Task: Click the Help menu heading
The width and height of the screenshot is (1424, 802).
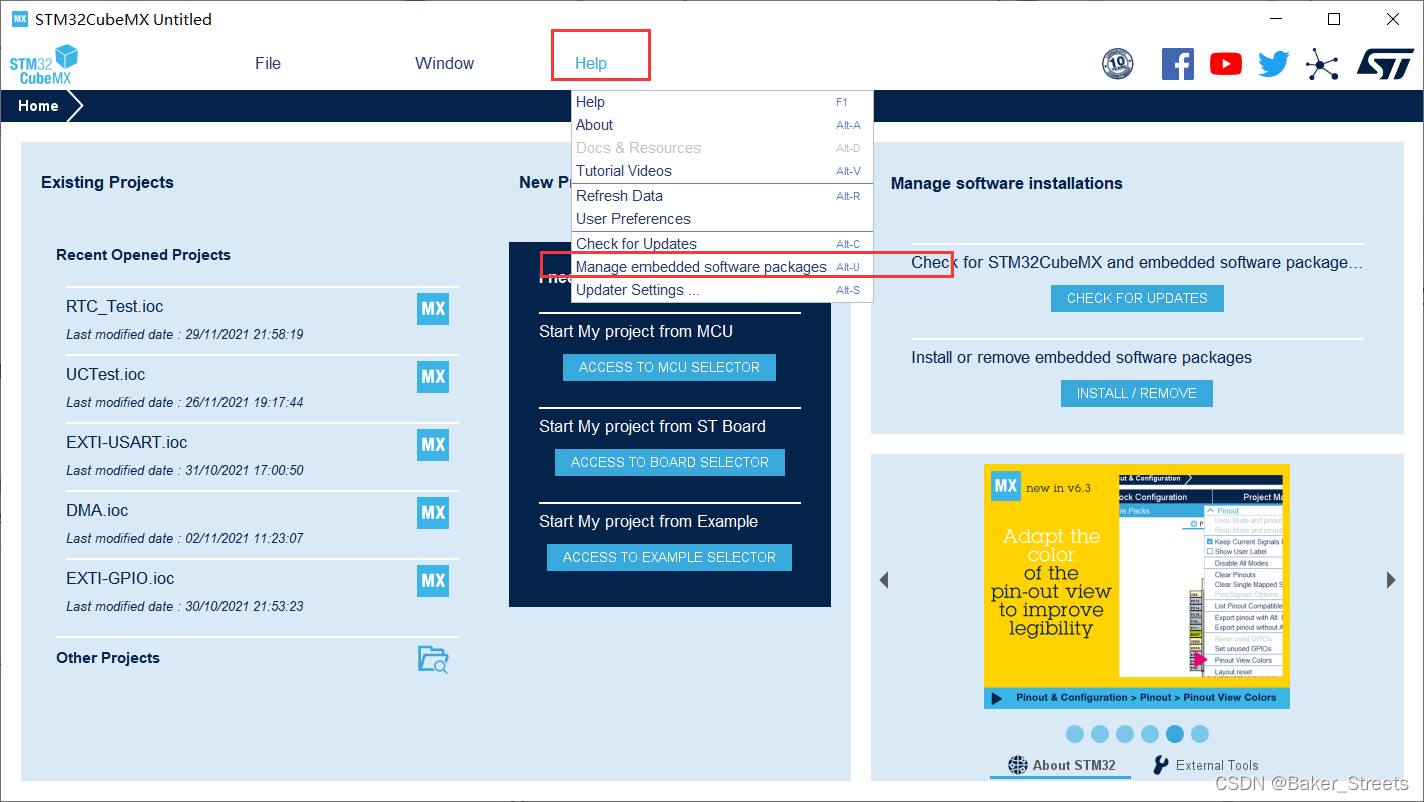Action: (591, 63)
